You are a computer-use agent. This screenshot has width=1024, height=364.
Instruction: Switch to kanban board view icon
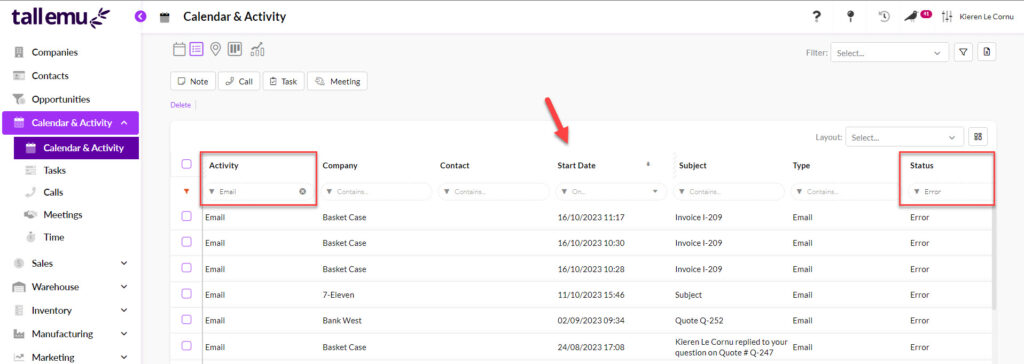tap(235, 50)
